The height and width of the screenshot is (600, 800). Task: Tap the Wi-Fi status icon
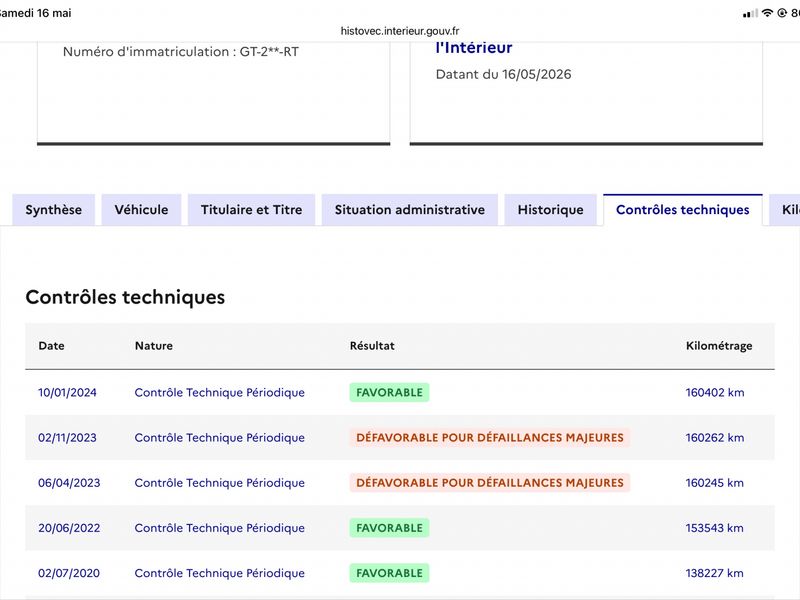pyautogui.click(x=767, y=13)
